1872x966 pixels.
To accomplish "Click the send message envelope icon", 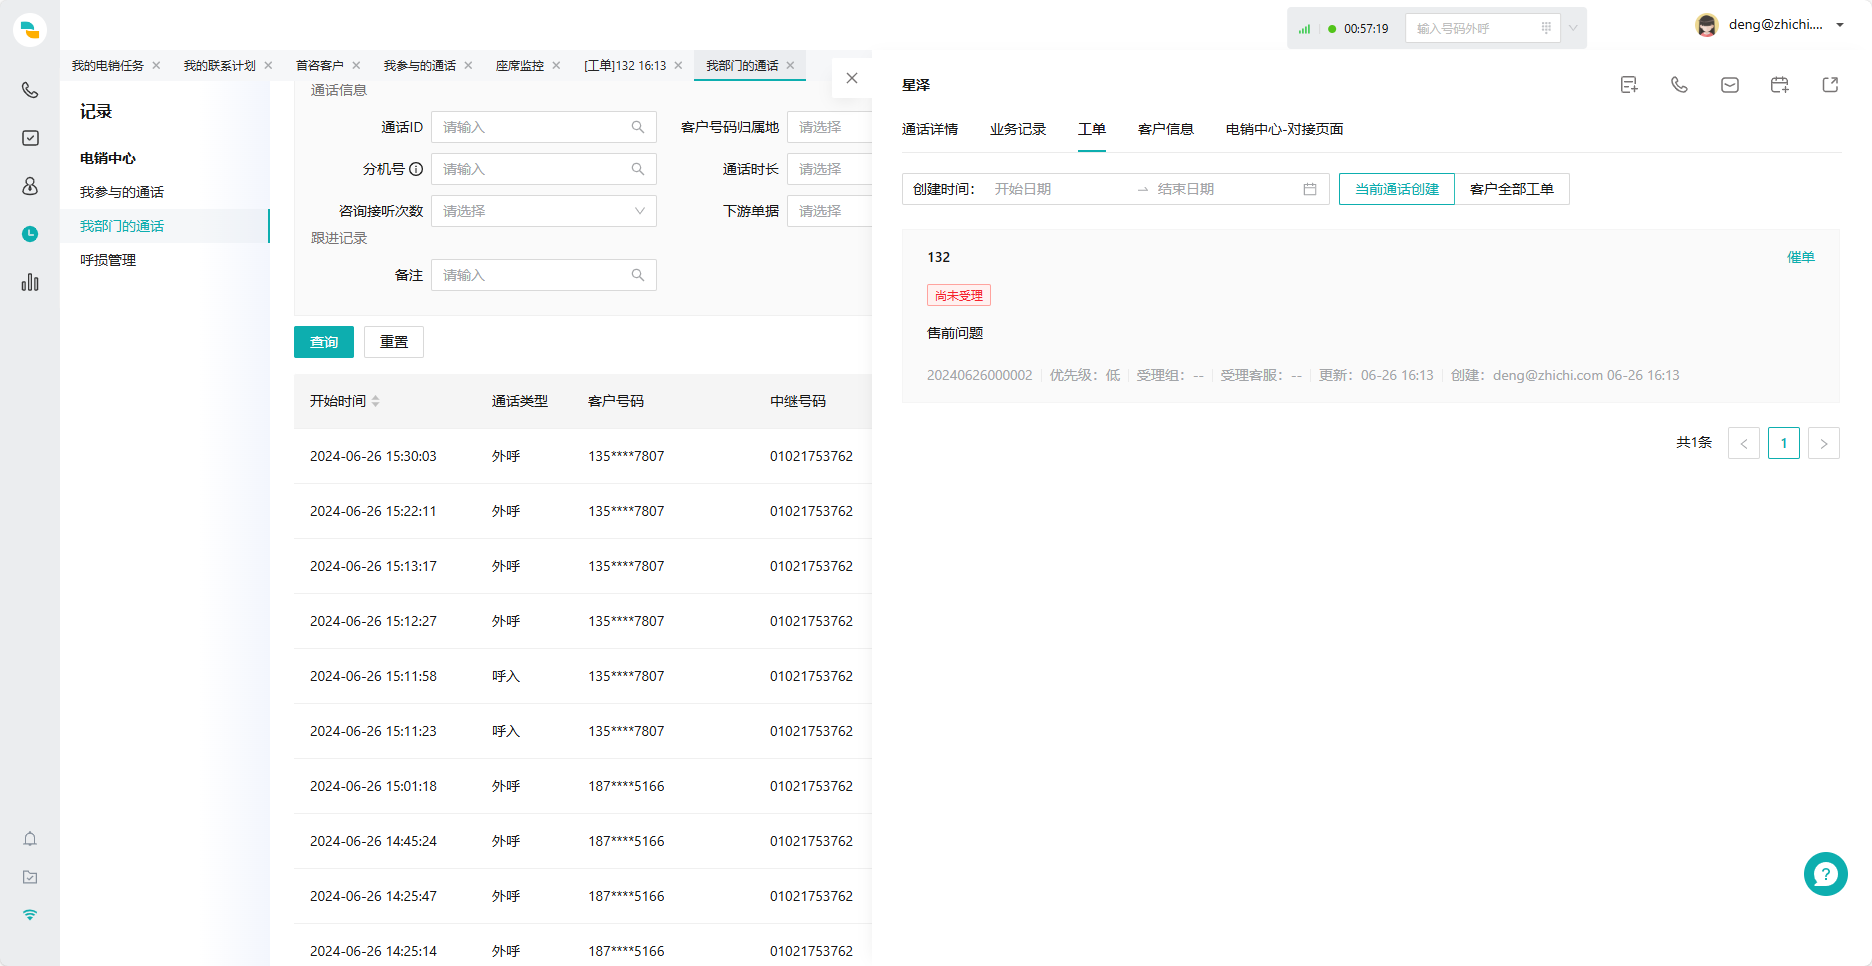I will click(1729, 85).
